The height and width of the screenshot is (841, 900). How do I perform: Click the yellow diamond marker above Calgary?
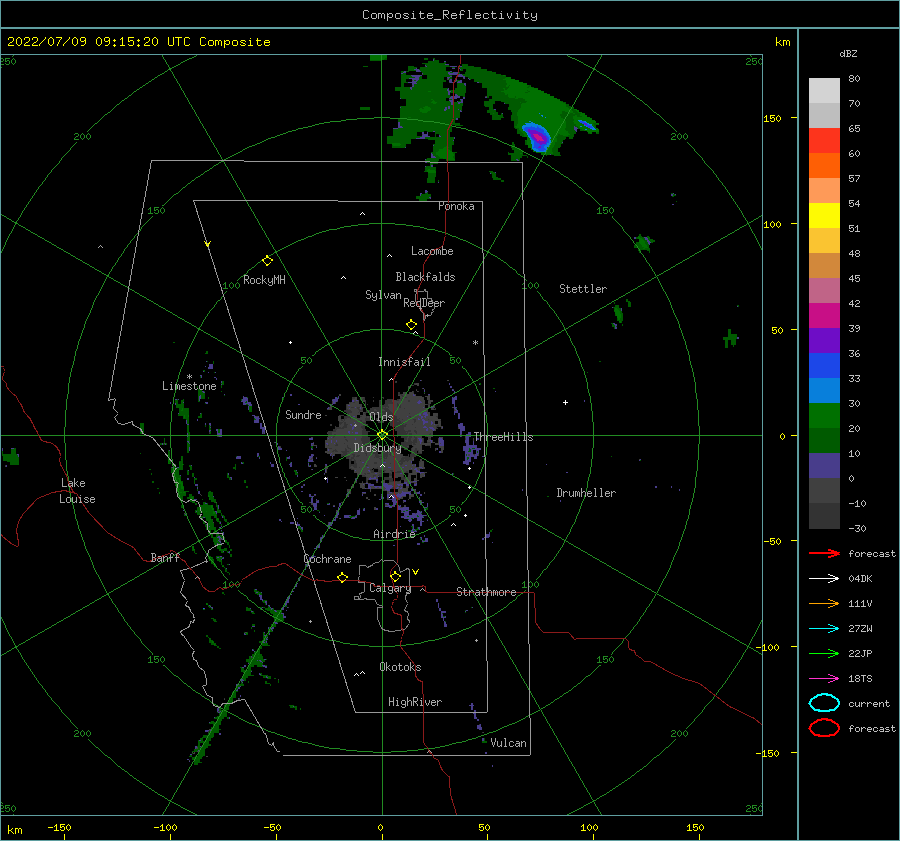[x=395, y=576]
